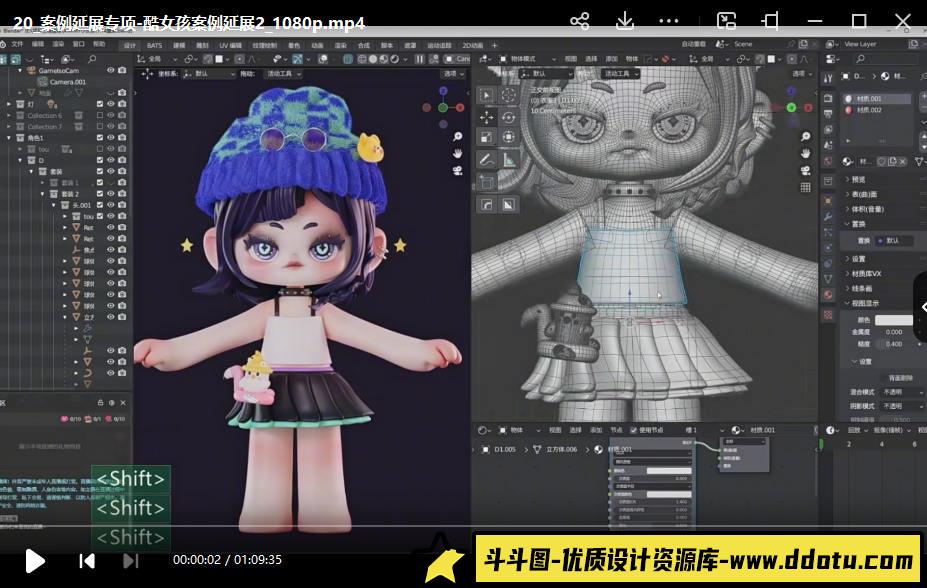Viewport: 927px width, 588px height.
Task: Click pan hand icon in right viewport
Action: point(805,154)
